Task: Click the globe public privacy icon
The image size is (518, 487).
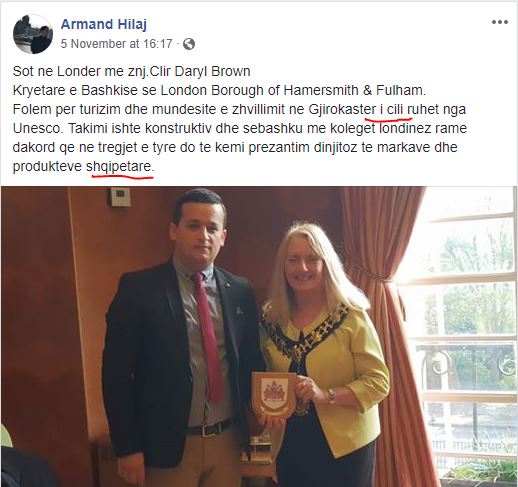Action: 189,44
